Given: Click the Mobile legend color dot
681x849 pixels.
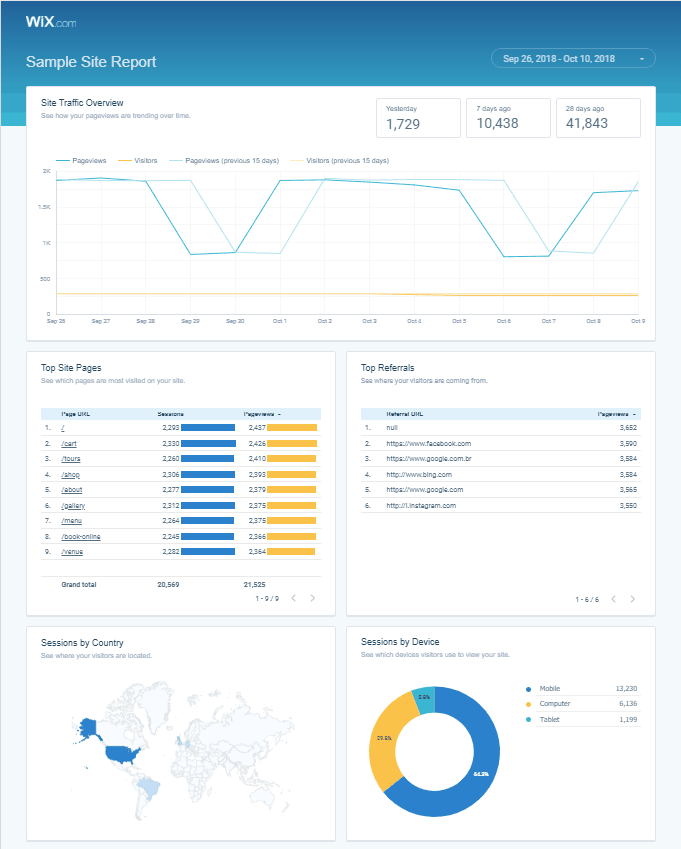Looking at the screenshot, I should [528, 689].
